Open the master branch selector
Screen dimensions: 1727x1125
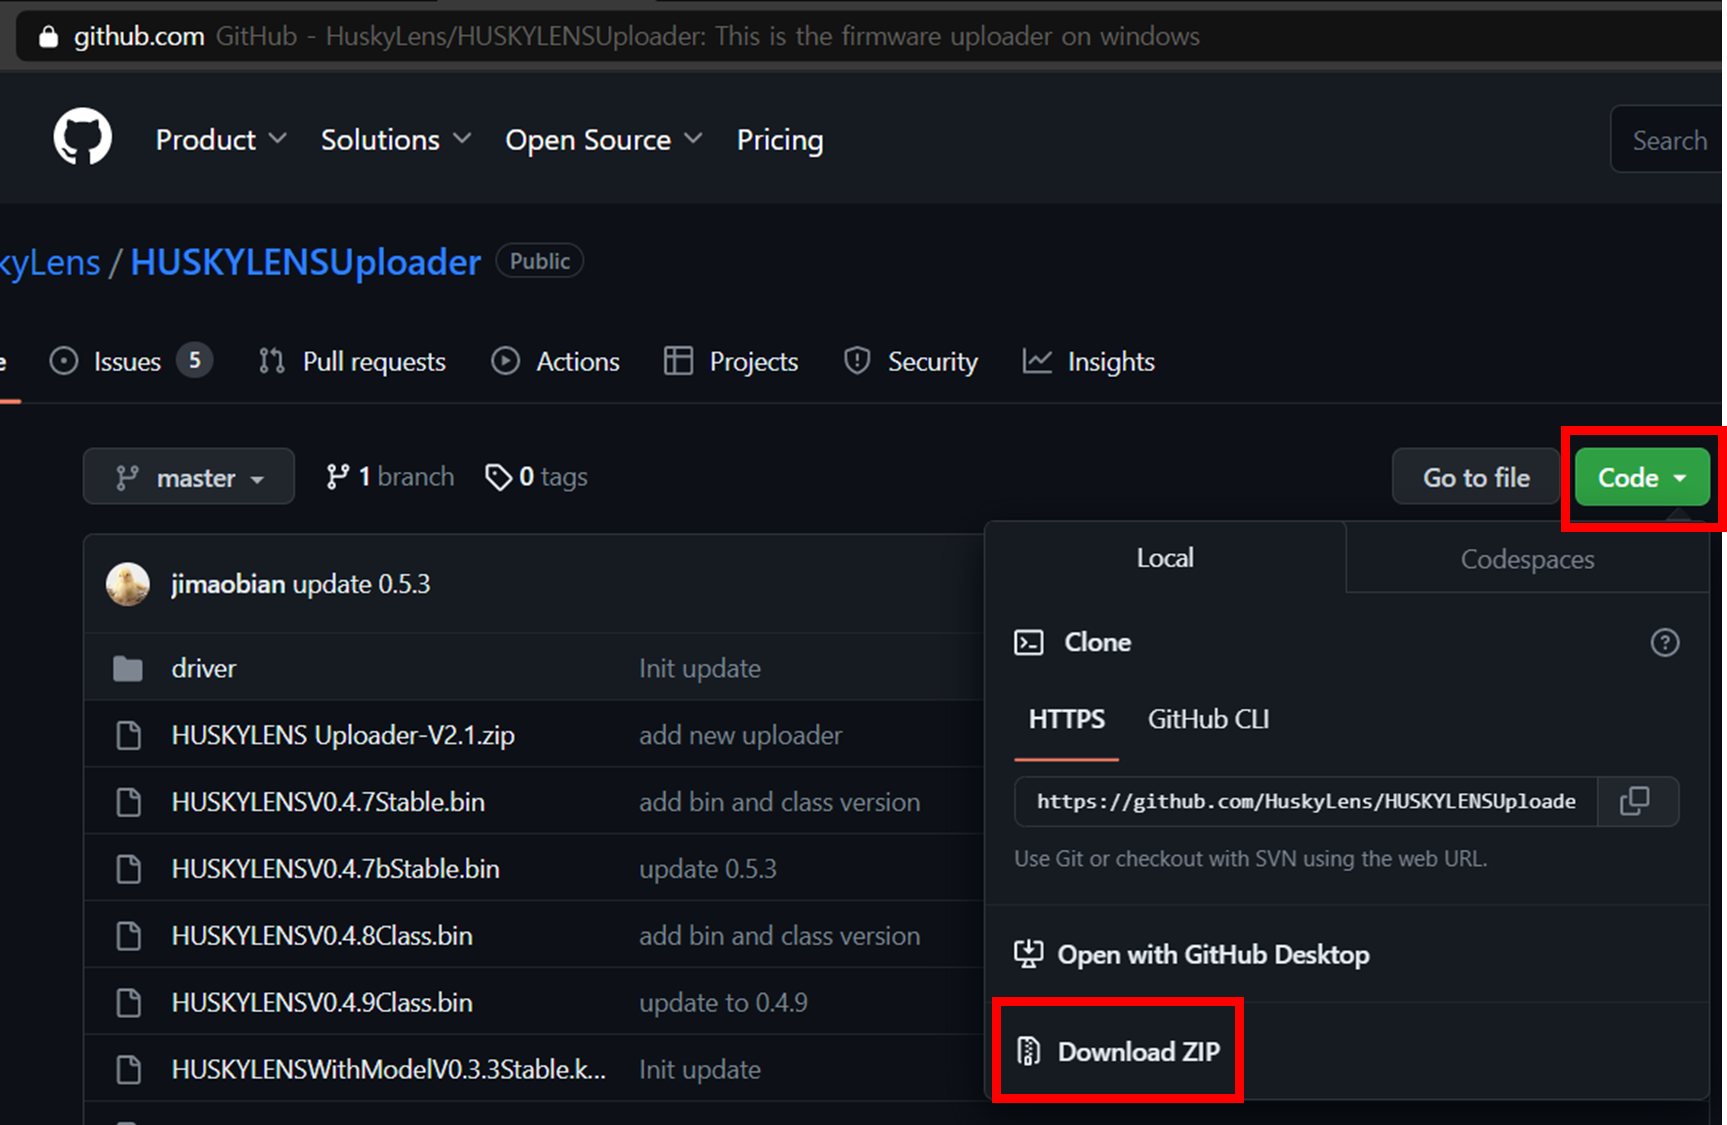[x=189, y=477]
